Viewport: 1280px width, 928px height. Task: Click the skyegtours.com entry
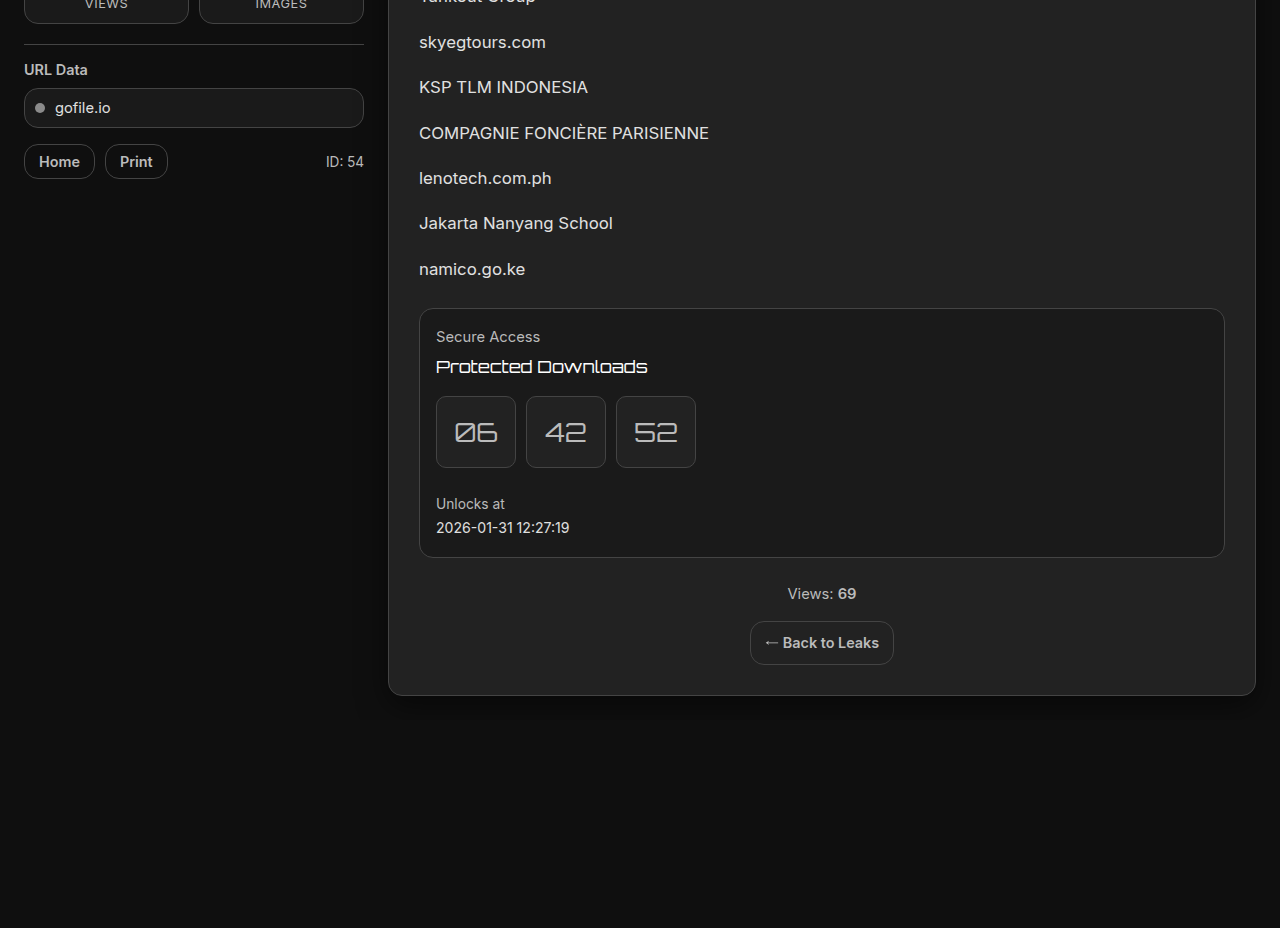pos(482,42)
